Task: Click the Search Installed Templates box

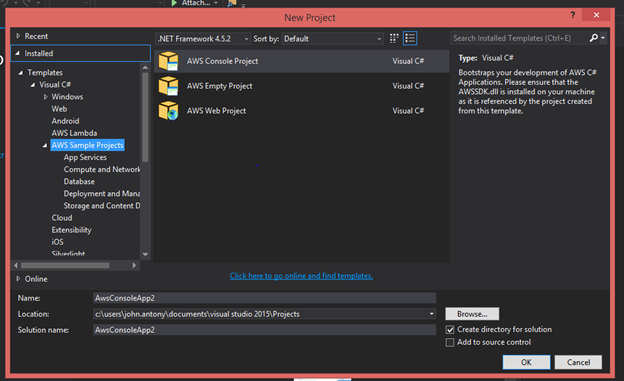Action: click(x=519, y=38)
